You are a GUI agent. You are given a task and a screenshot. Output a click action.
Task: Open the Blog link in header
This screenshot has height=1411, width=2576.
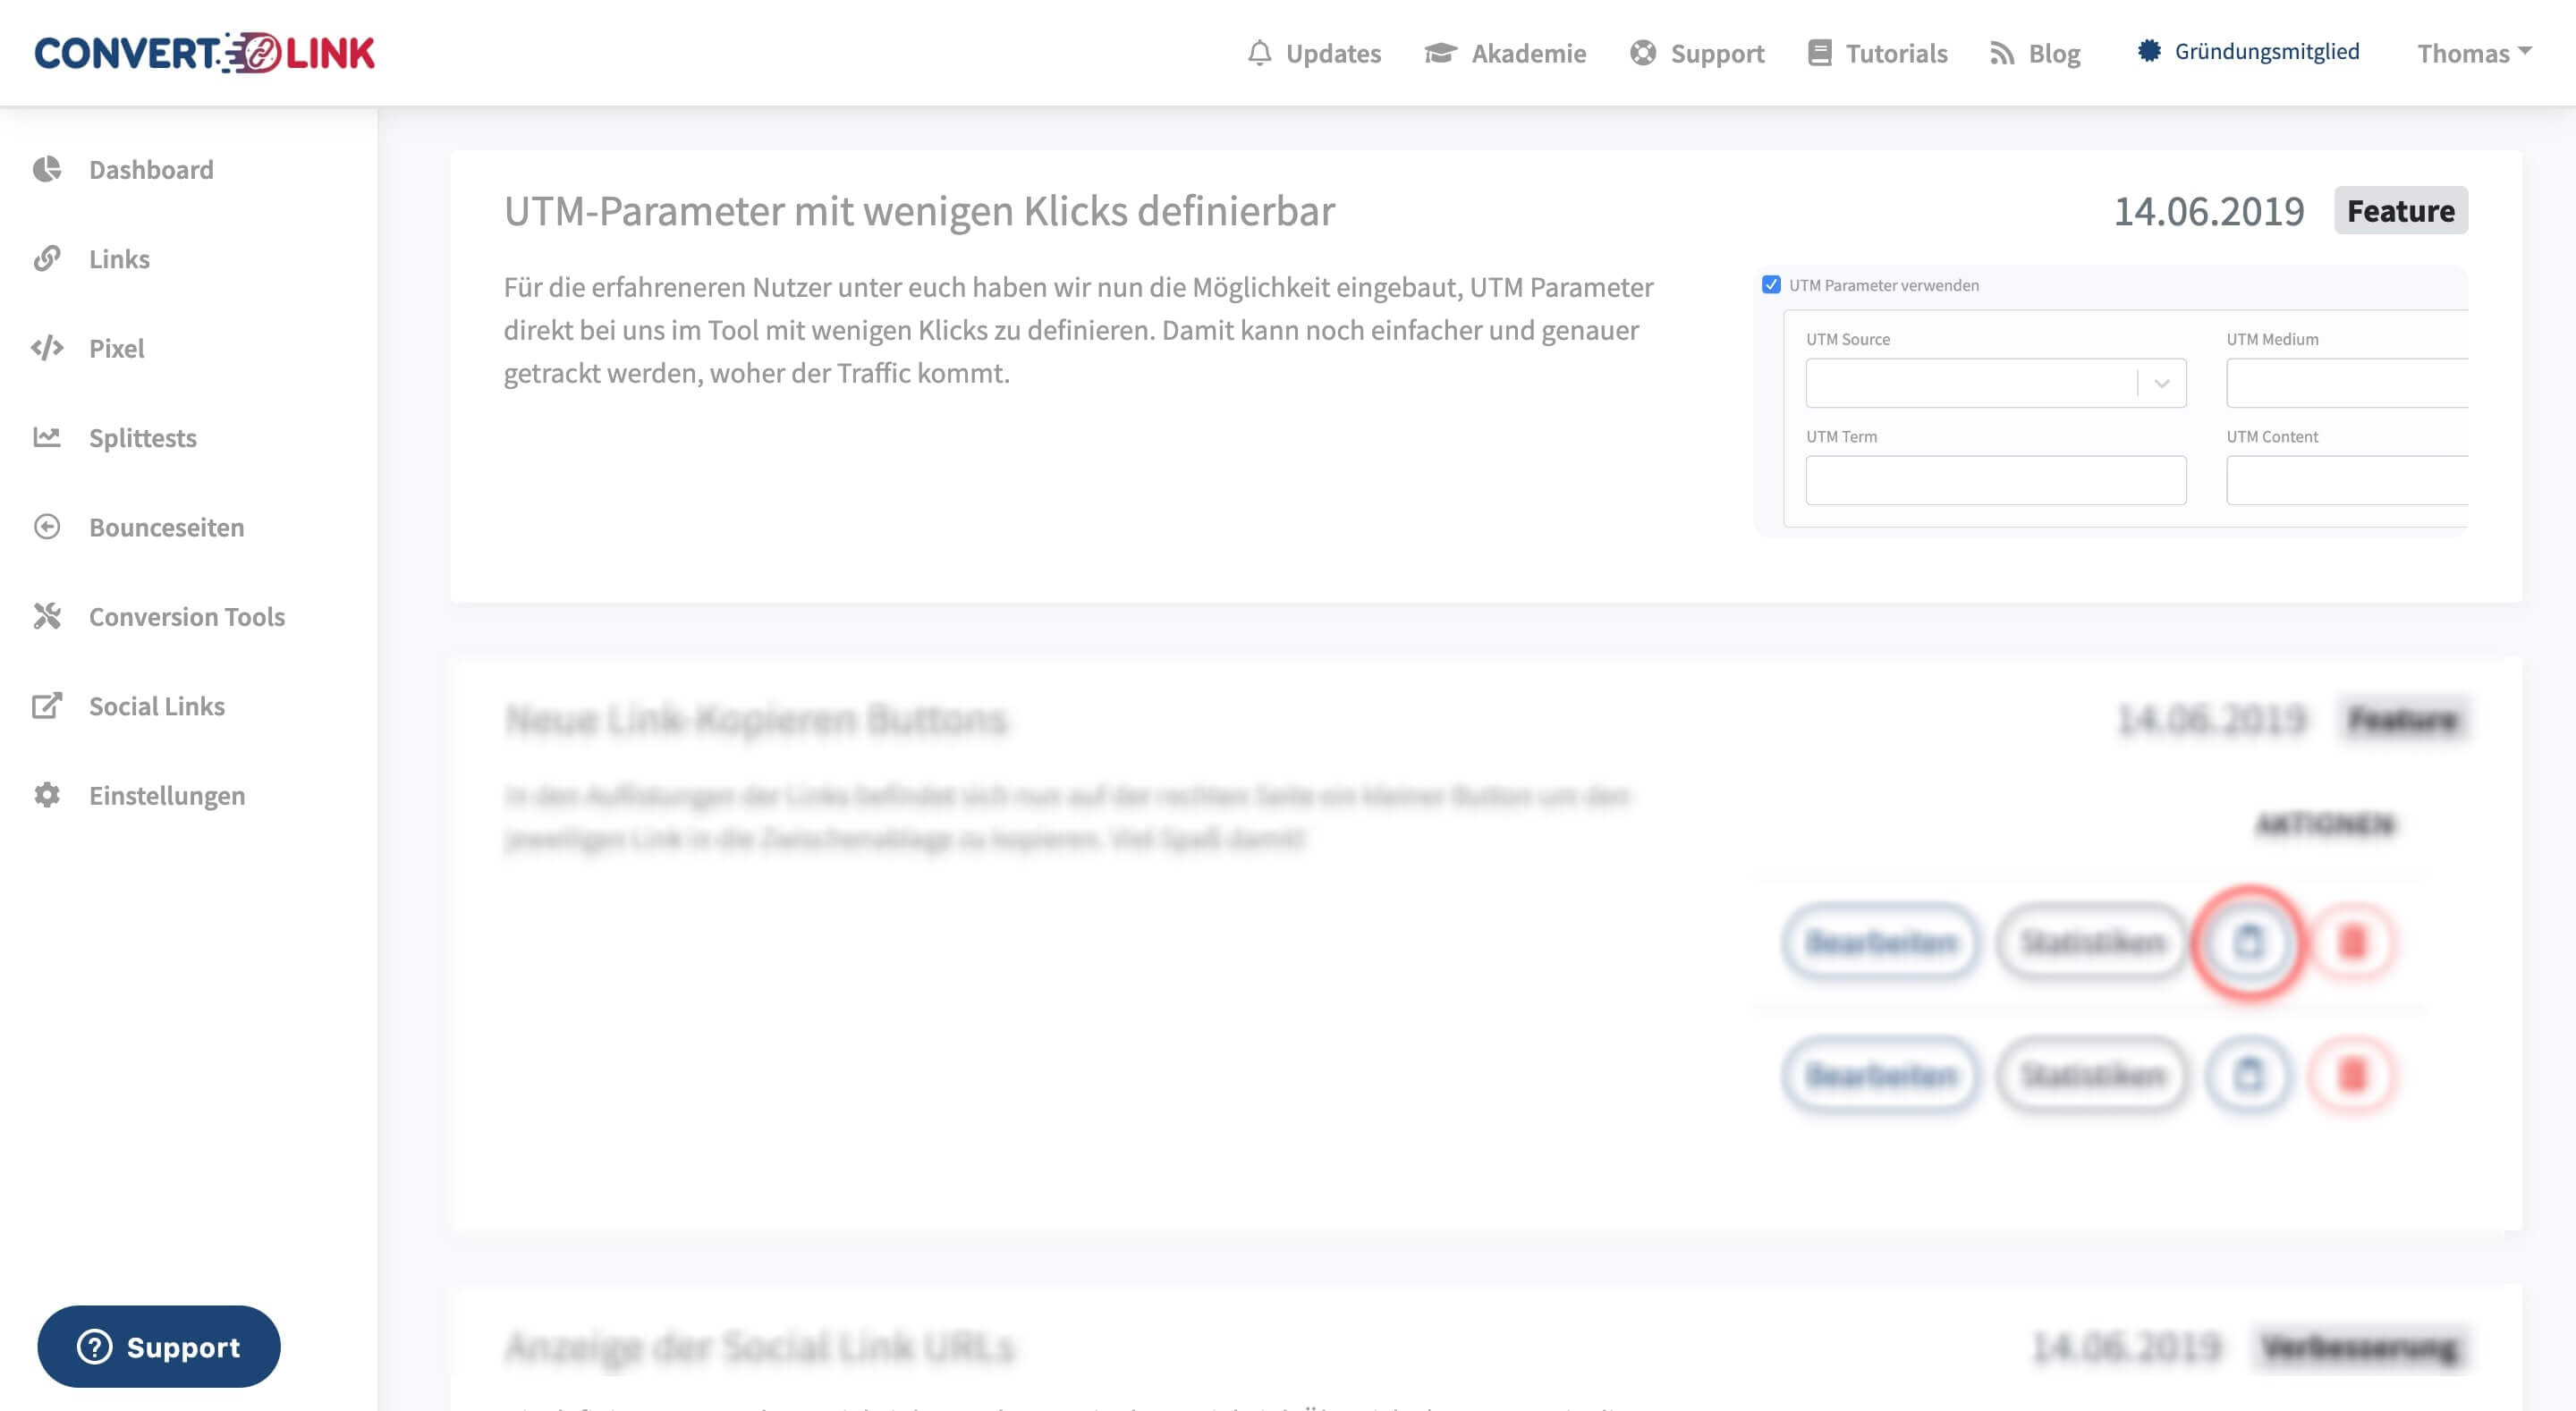point(2035,53)
